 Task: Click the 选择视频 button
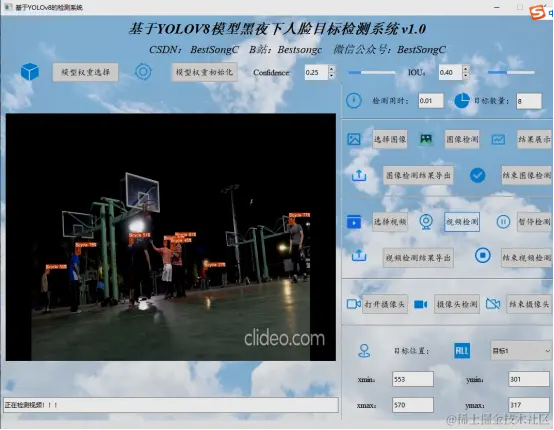[390, 222]
